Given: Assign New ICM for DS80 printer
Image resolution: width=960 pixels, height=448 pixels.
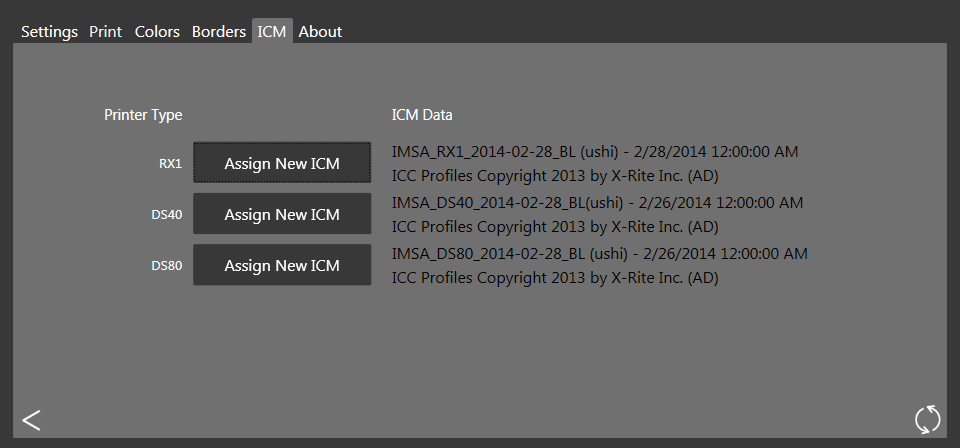Looking at the screenshot, I should (x=282, y=265).
